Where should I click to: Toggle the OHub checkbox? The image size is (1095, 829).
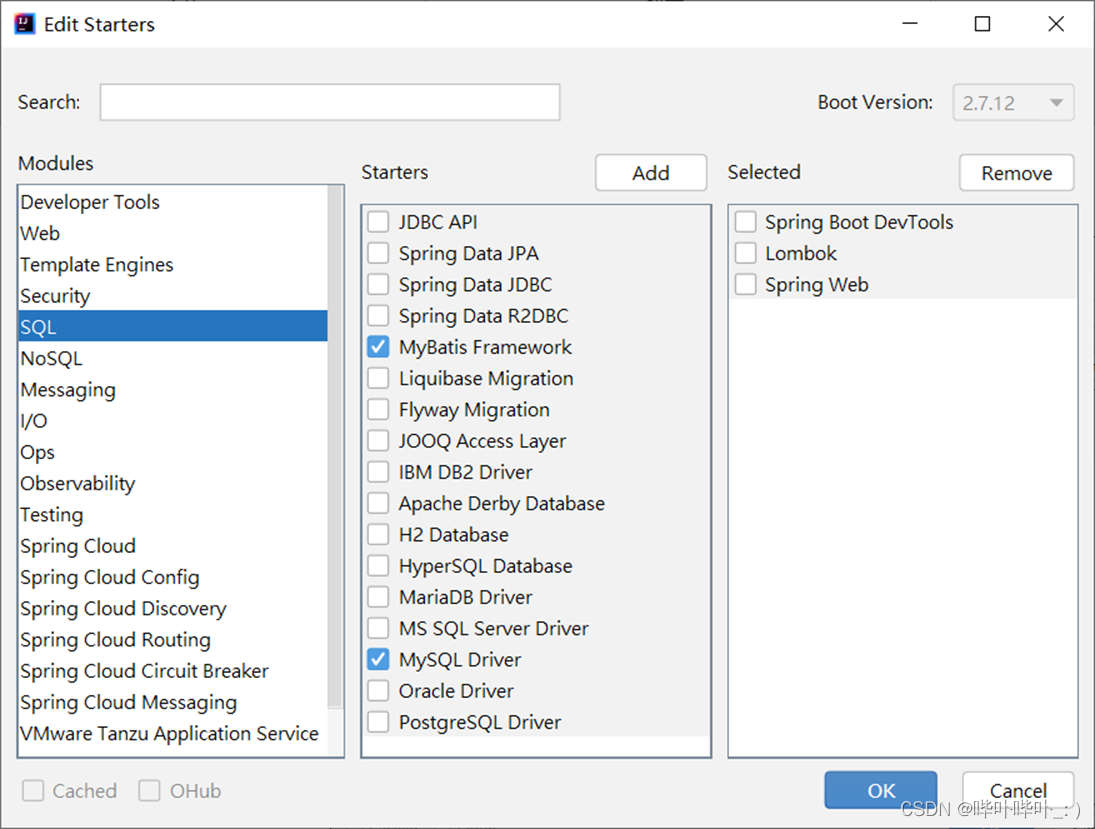[x=150, y=791]
